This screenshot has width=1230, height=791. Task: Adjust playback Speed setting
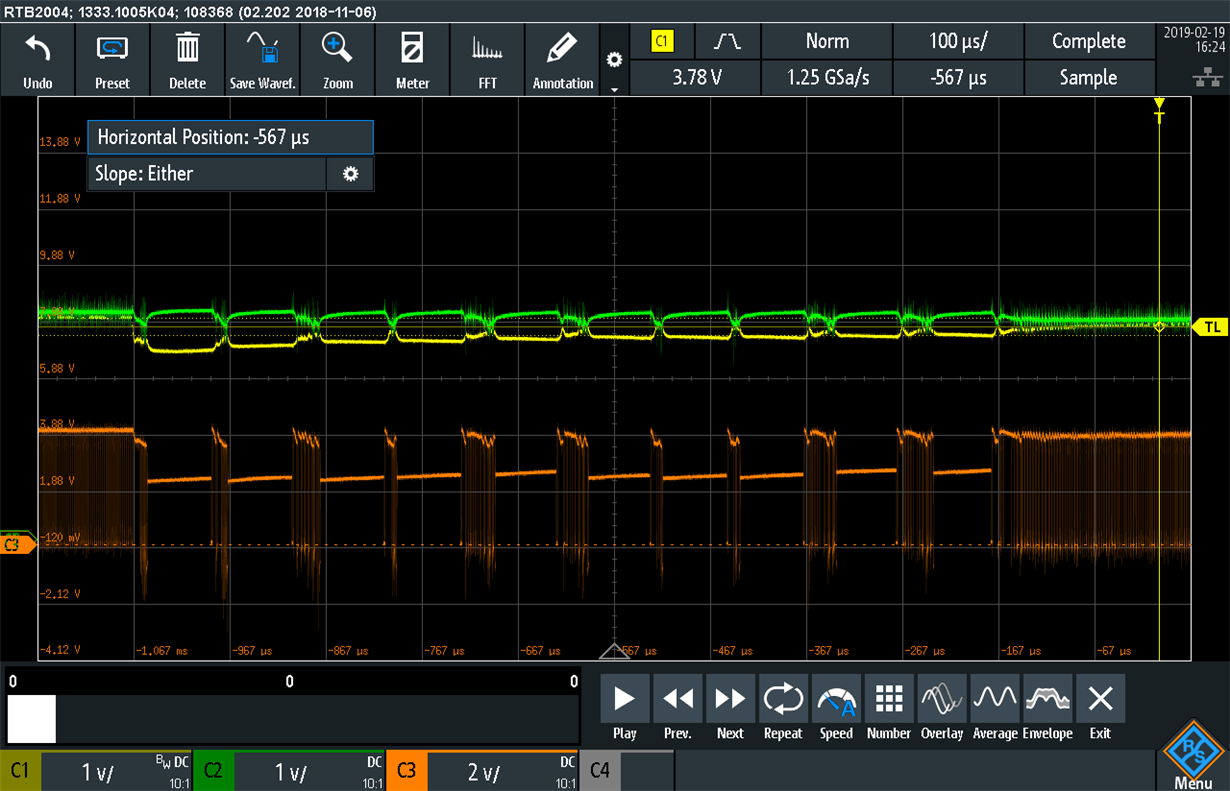tap(836, 708)
